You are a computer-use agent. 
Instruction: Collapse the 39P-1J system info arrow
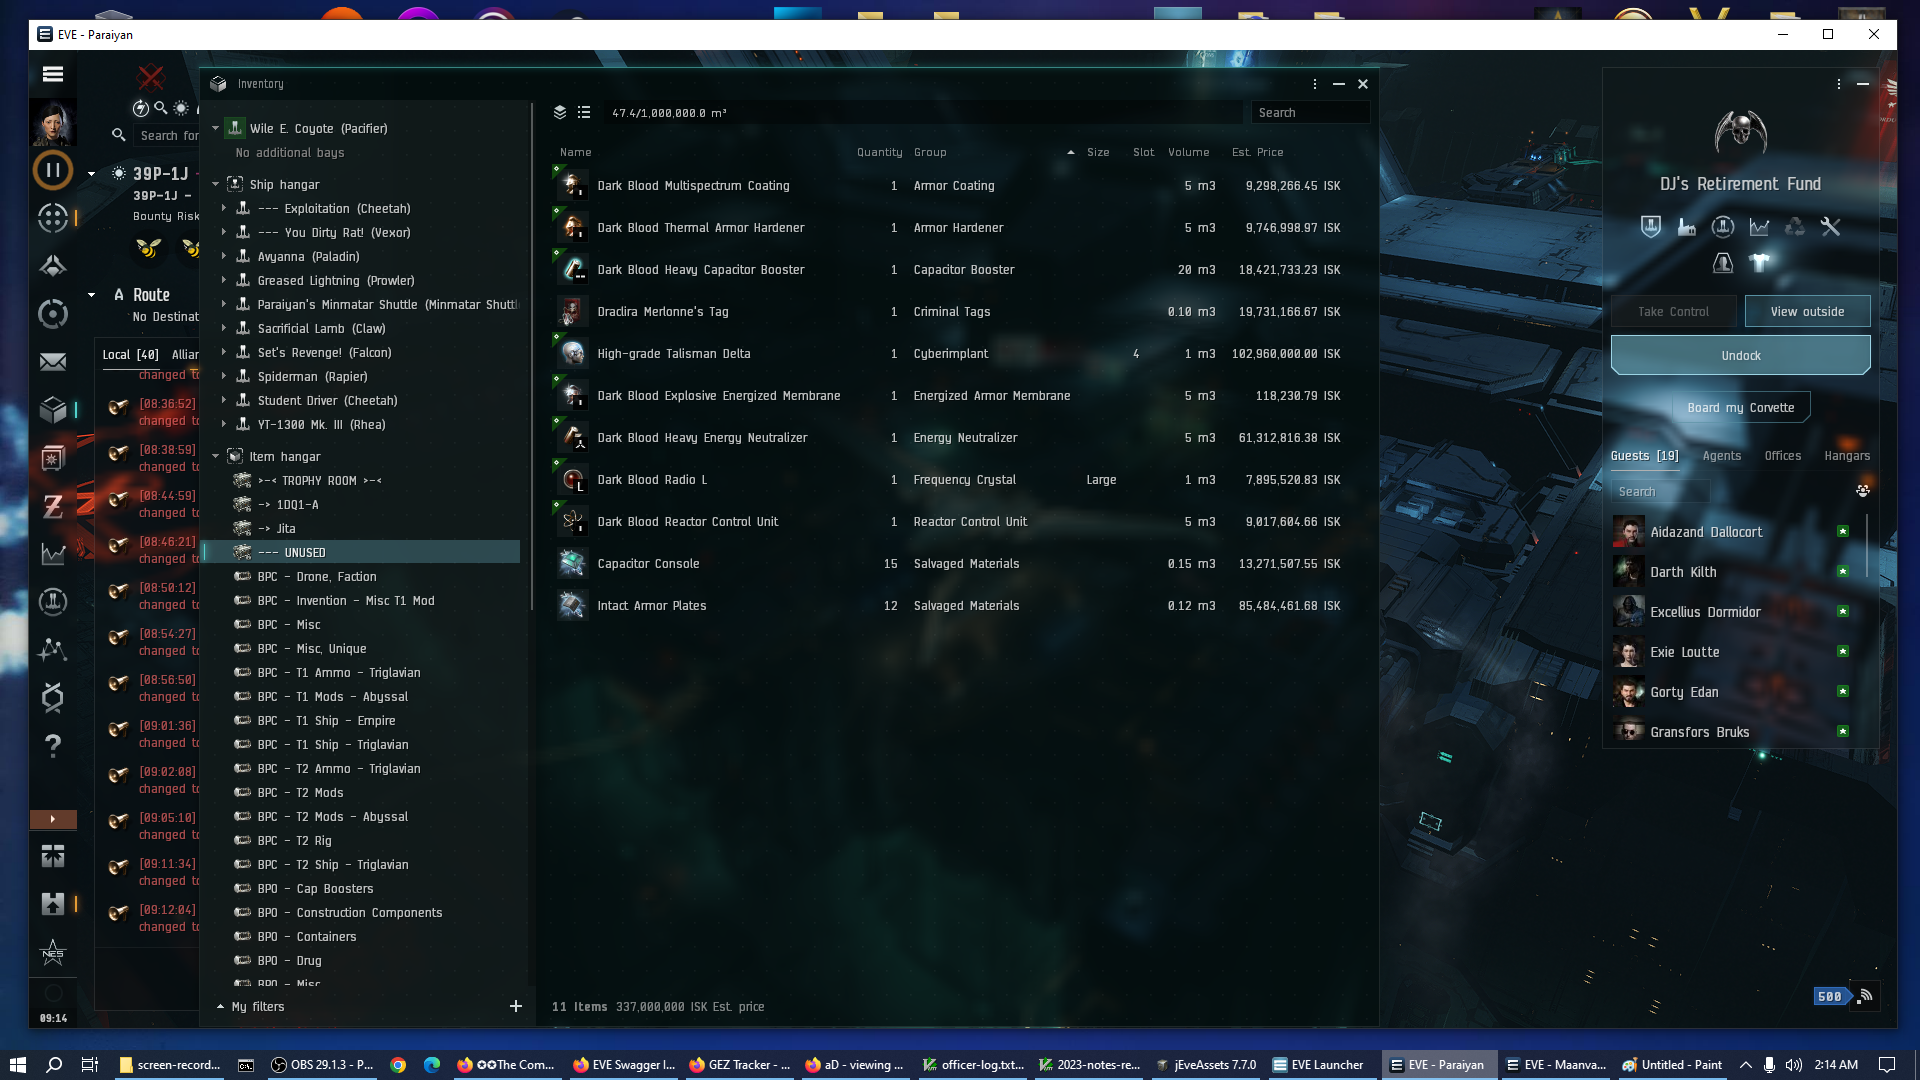91,173
